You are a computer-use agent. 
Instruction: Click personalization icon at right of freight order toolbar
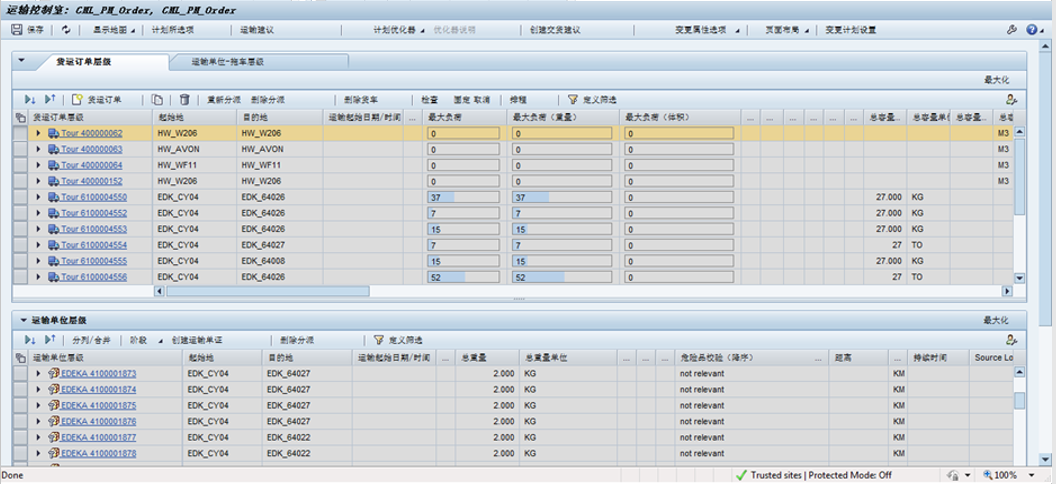pyautogui.click(x=1012, y=100)
